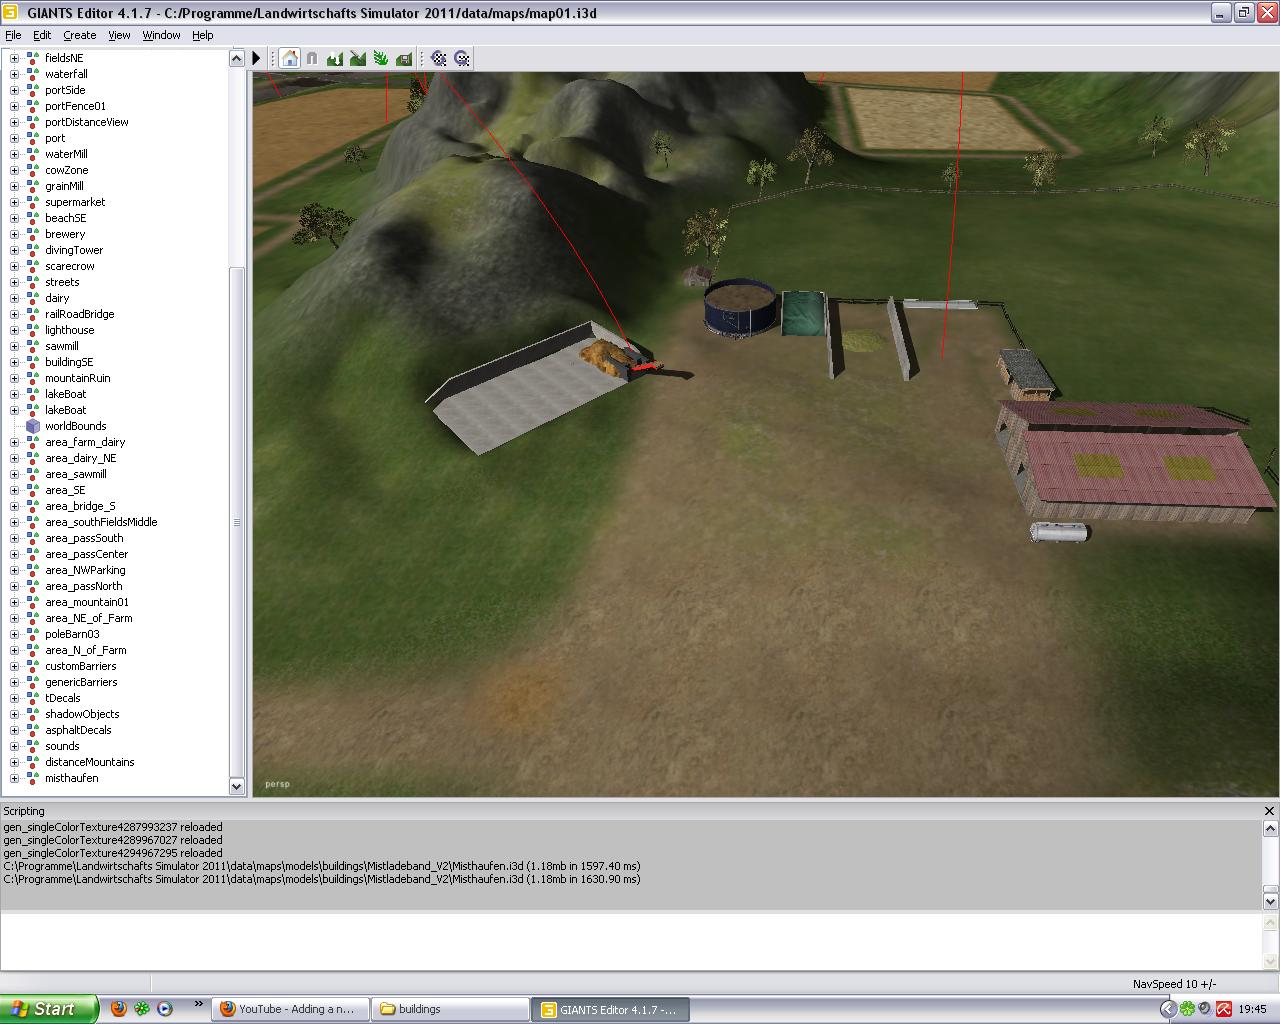Screen dimensions: 1280x1024
Task: Expand the sawmill node in scenegraph
Action: (14, 346)
